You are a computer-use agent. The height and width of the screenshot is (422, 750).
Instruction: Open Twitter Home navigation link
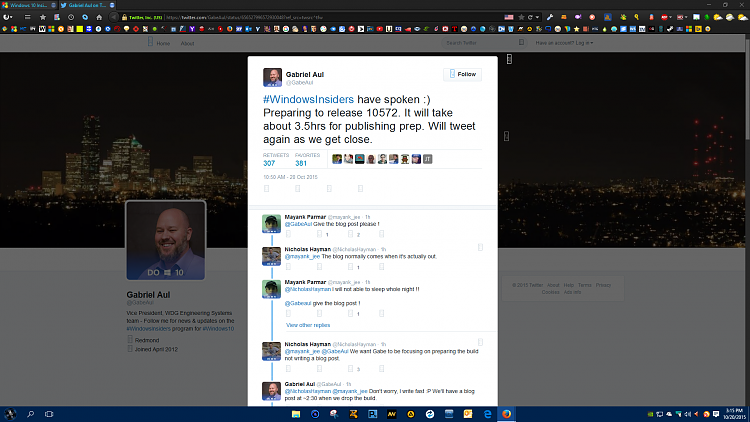pyautogui.click(x=163, y=43)
